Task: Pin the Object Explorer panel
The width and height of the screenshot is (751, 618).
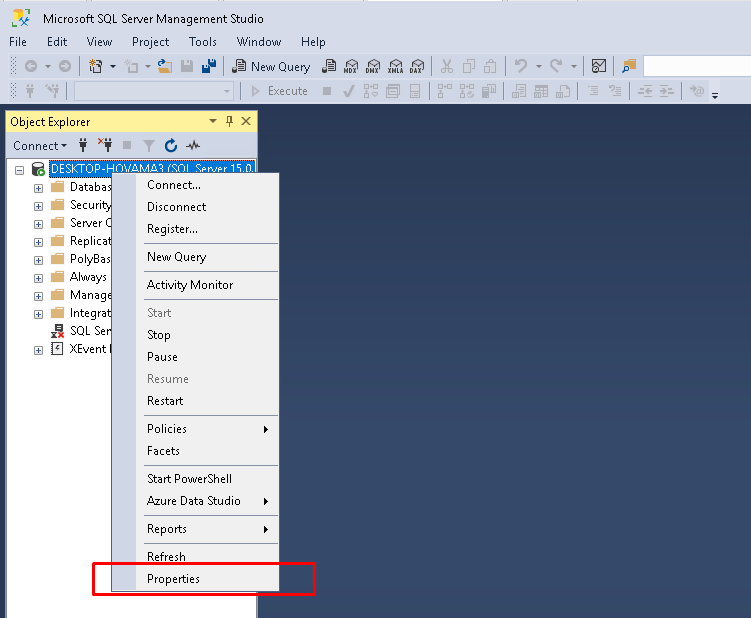Action: (x=229, y=122)
